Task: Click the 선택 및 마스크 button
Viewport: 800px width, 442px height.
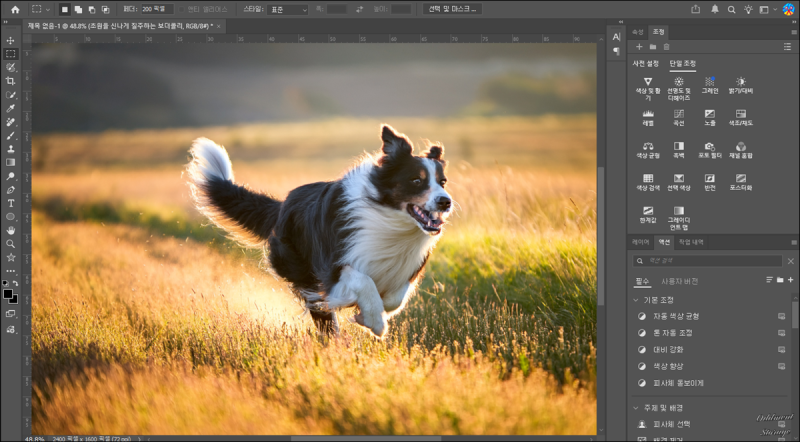Action: point(452,9)
